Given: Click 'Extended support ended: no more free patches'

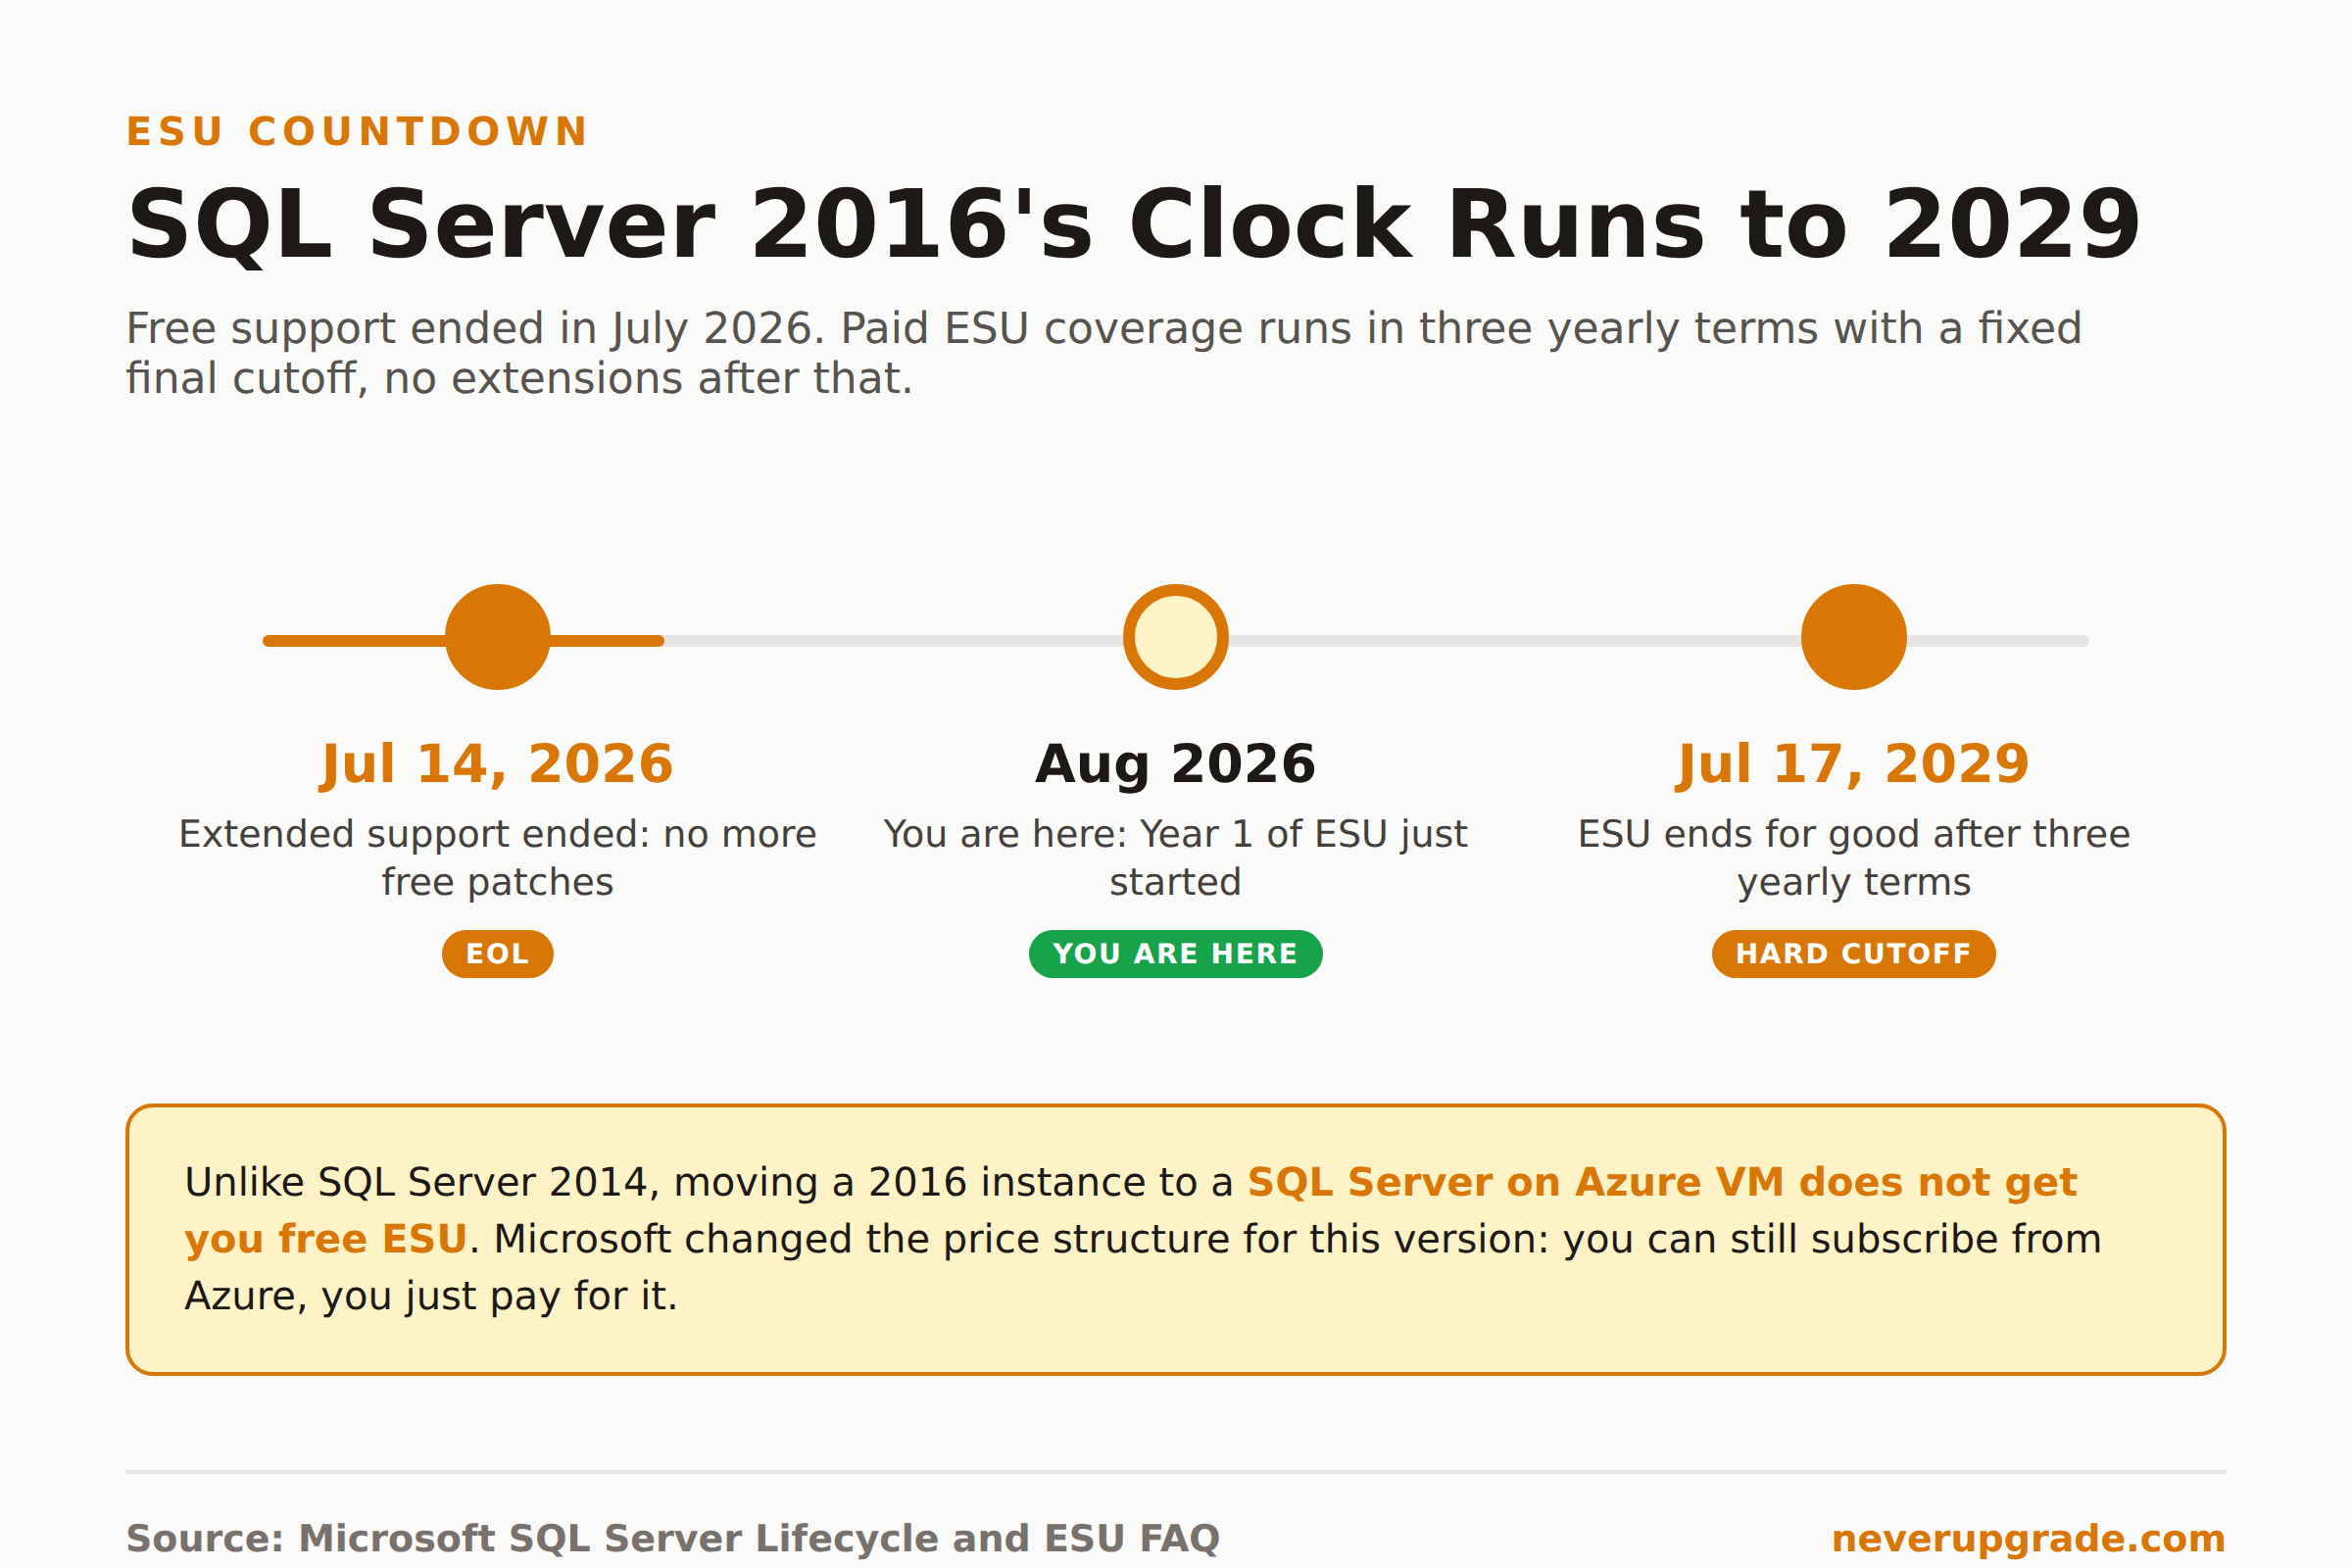Looking at the screenshot, I should tap(497, 858).
